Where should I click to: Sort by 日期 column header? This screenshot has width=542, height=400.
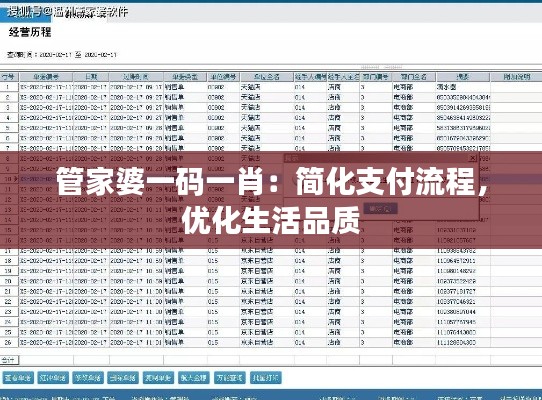(x=91, y=77)
